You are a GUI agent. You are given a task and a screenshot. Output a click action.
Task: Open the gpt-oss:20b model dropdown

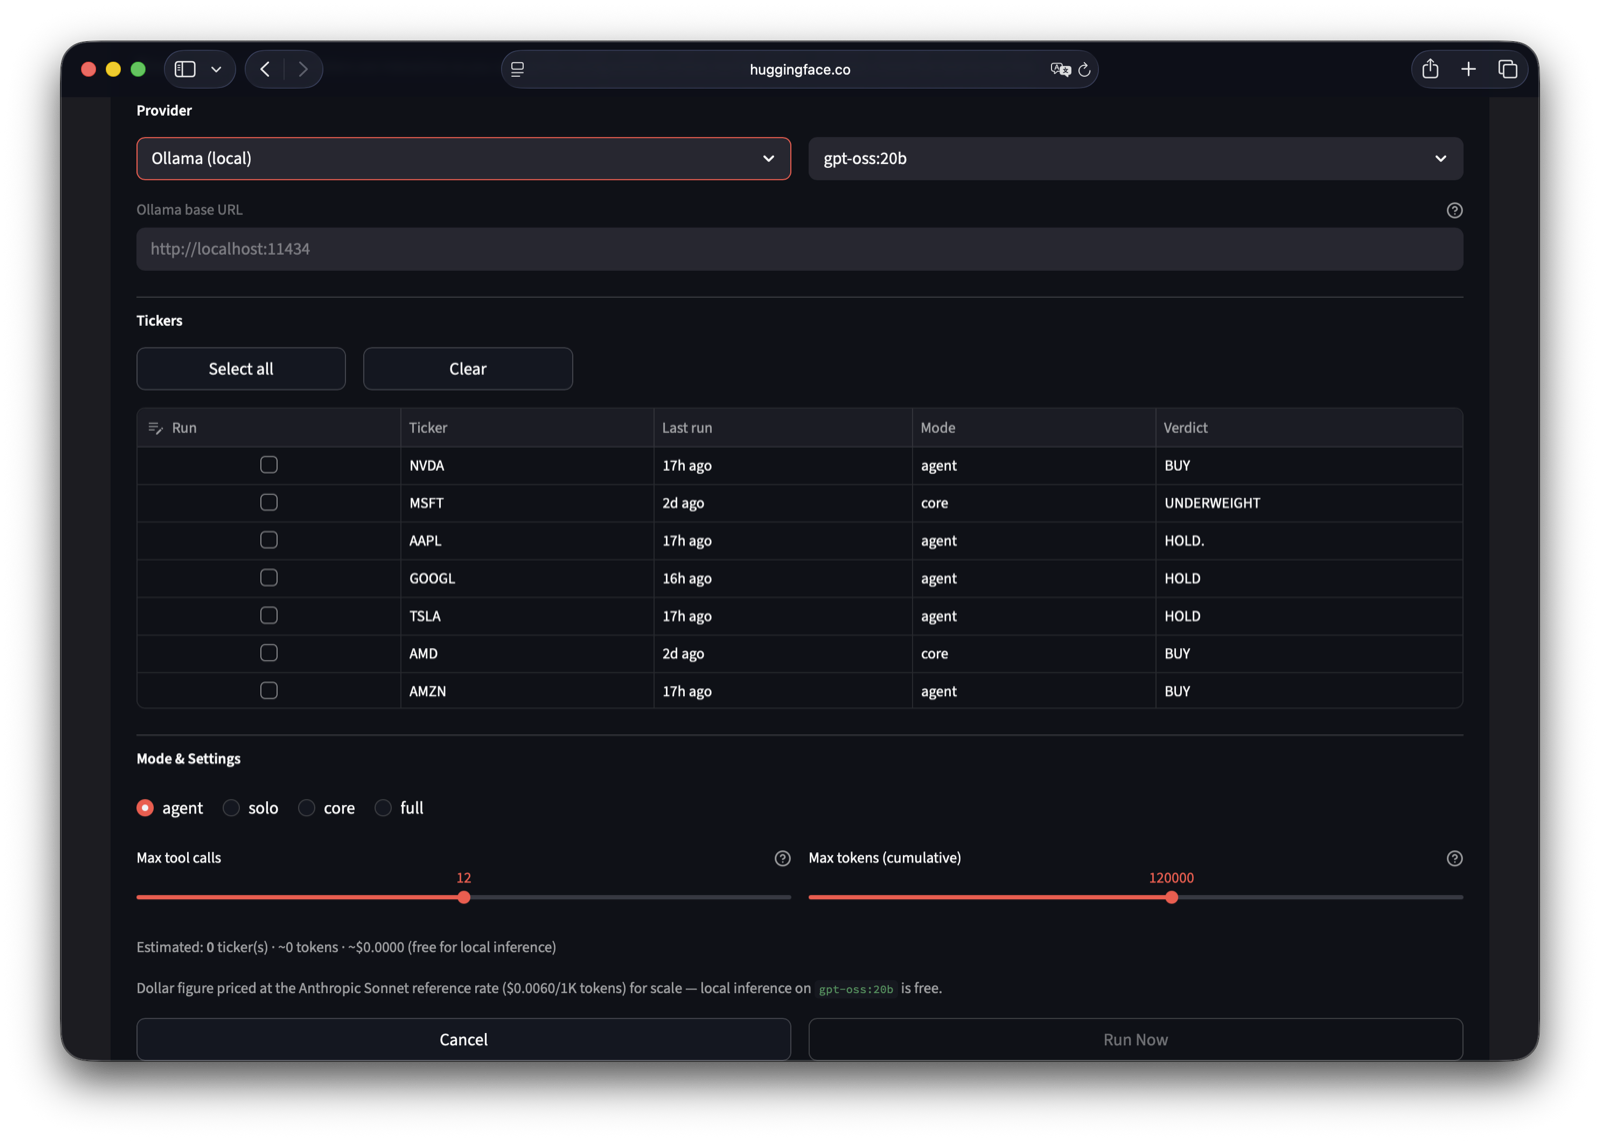(1135, 158)
